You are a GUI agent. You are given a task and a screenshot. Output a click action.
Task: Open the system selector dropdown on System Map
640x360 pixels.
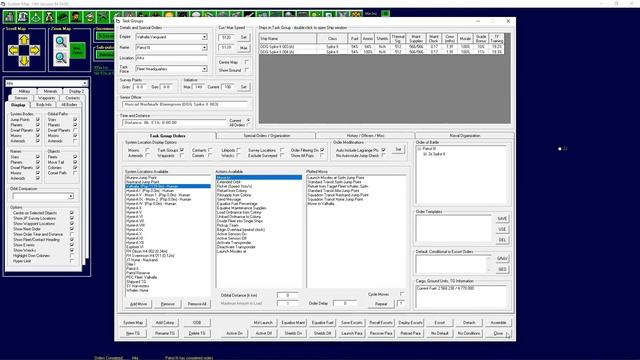[84, 83]
